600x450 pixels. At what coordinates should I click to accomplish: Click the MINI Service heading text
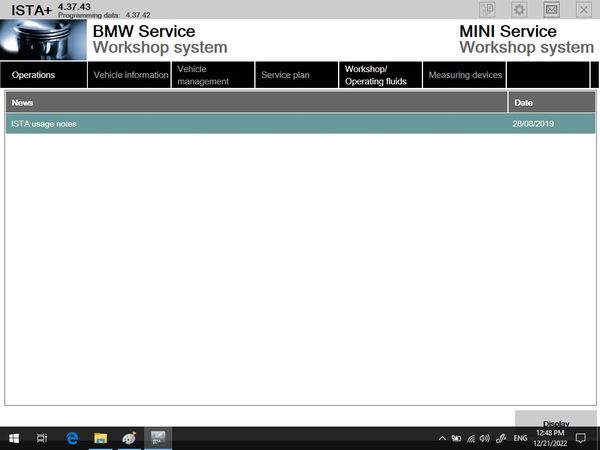(508, 31)
